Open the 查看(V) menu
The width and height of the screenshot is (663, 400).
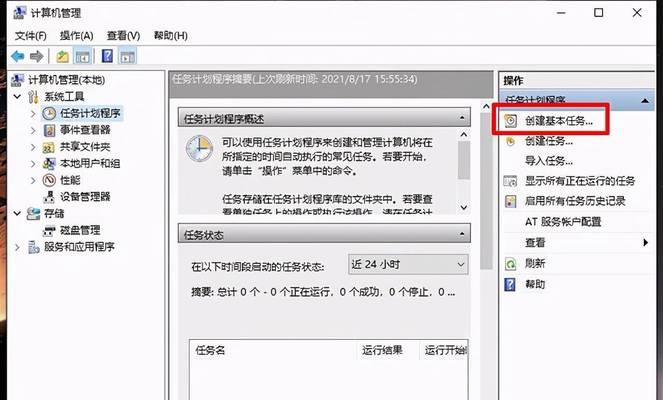tap(123, 36)
